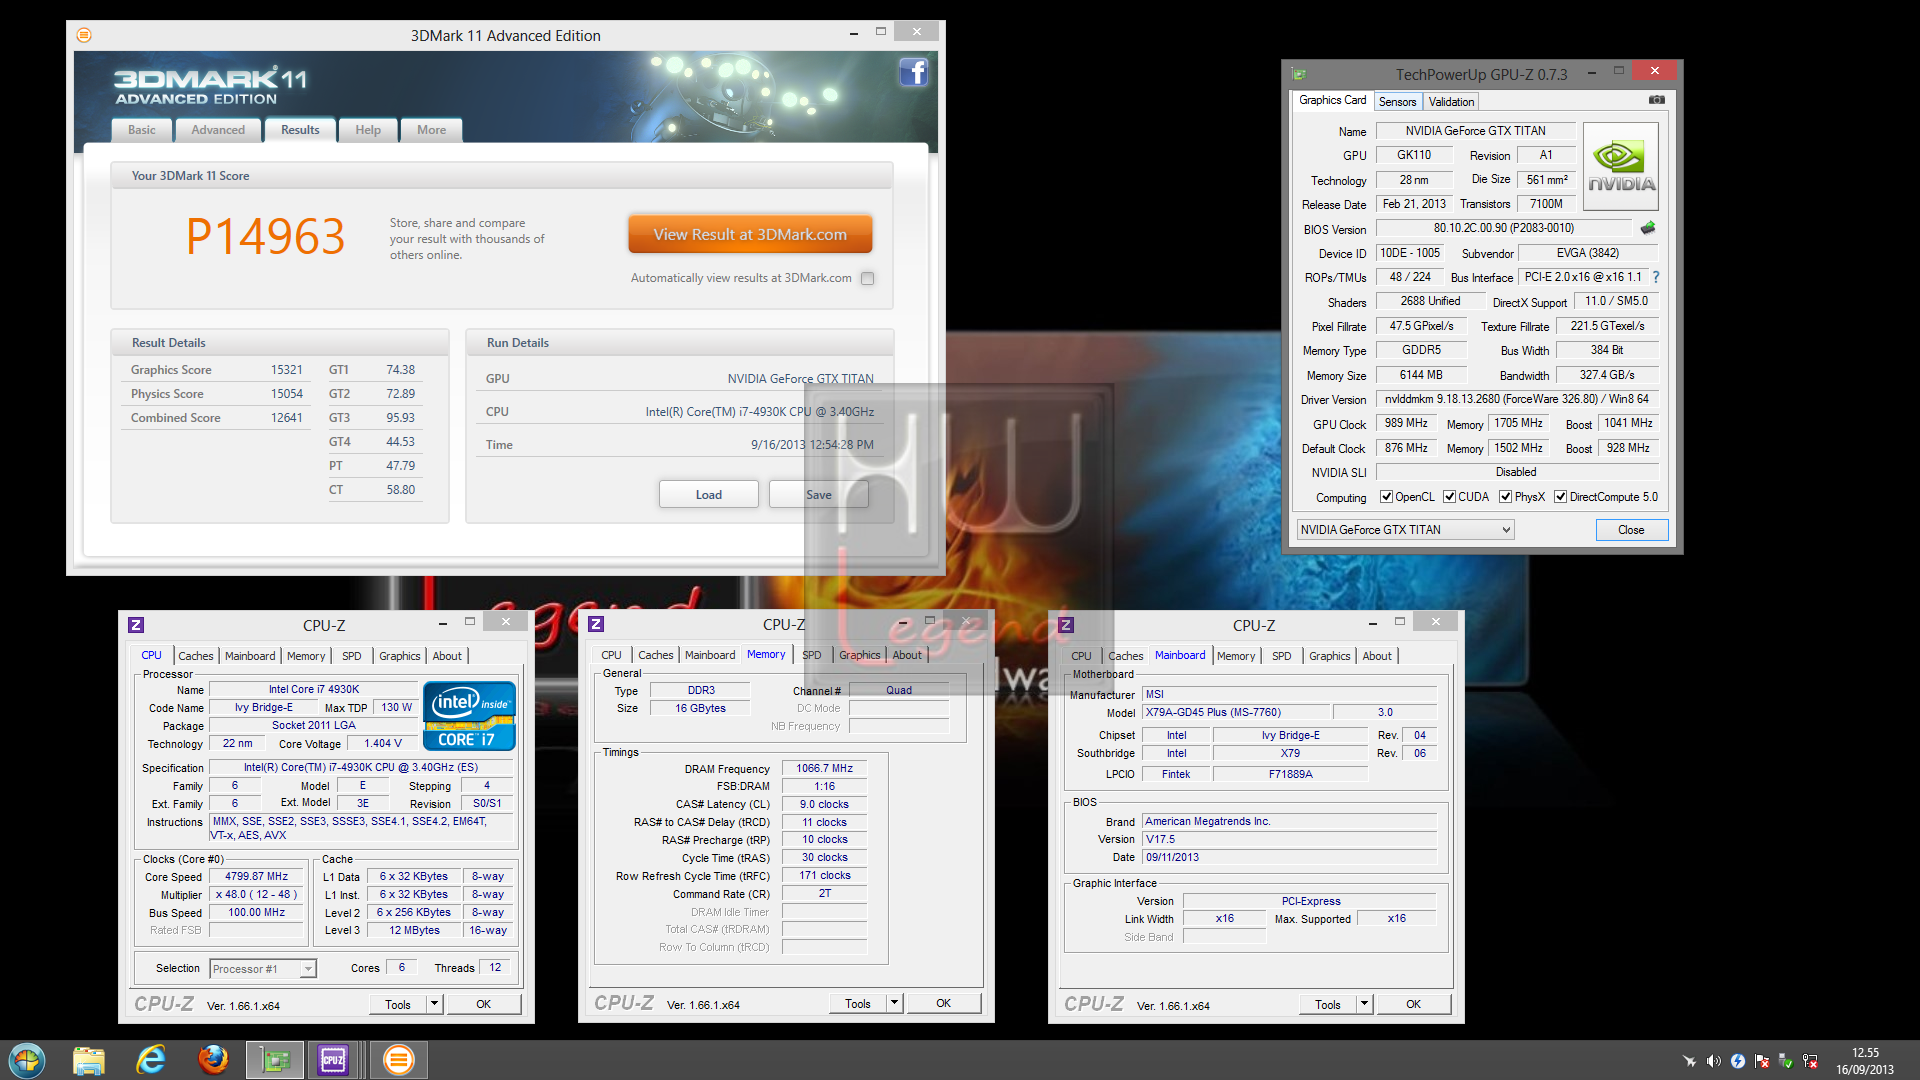This screenshot has height=1080, width=1920.
Task: Toggle the DirectCompute 5.0 checkbox
Action: [1560, 497]
